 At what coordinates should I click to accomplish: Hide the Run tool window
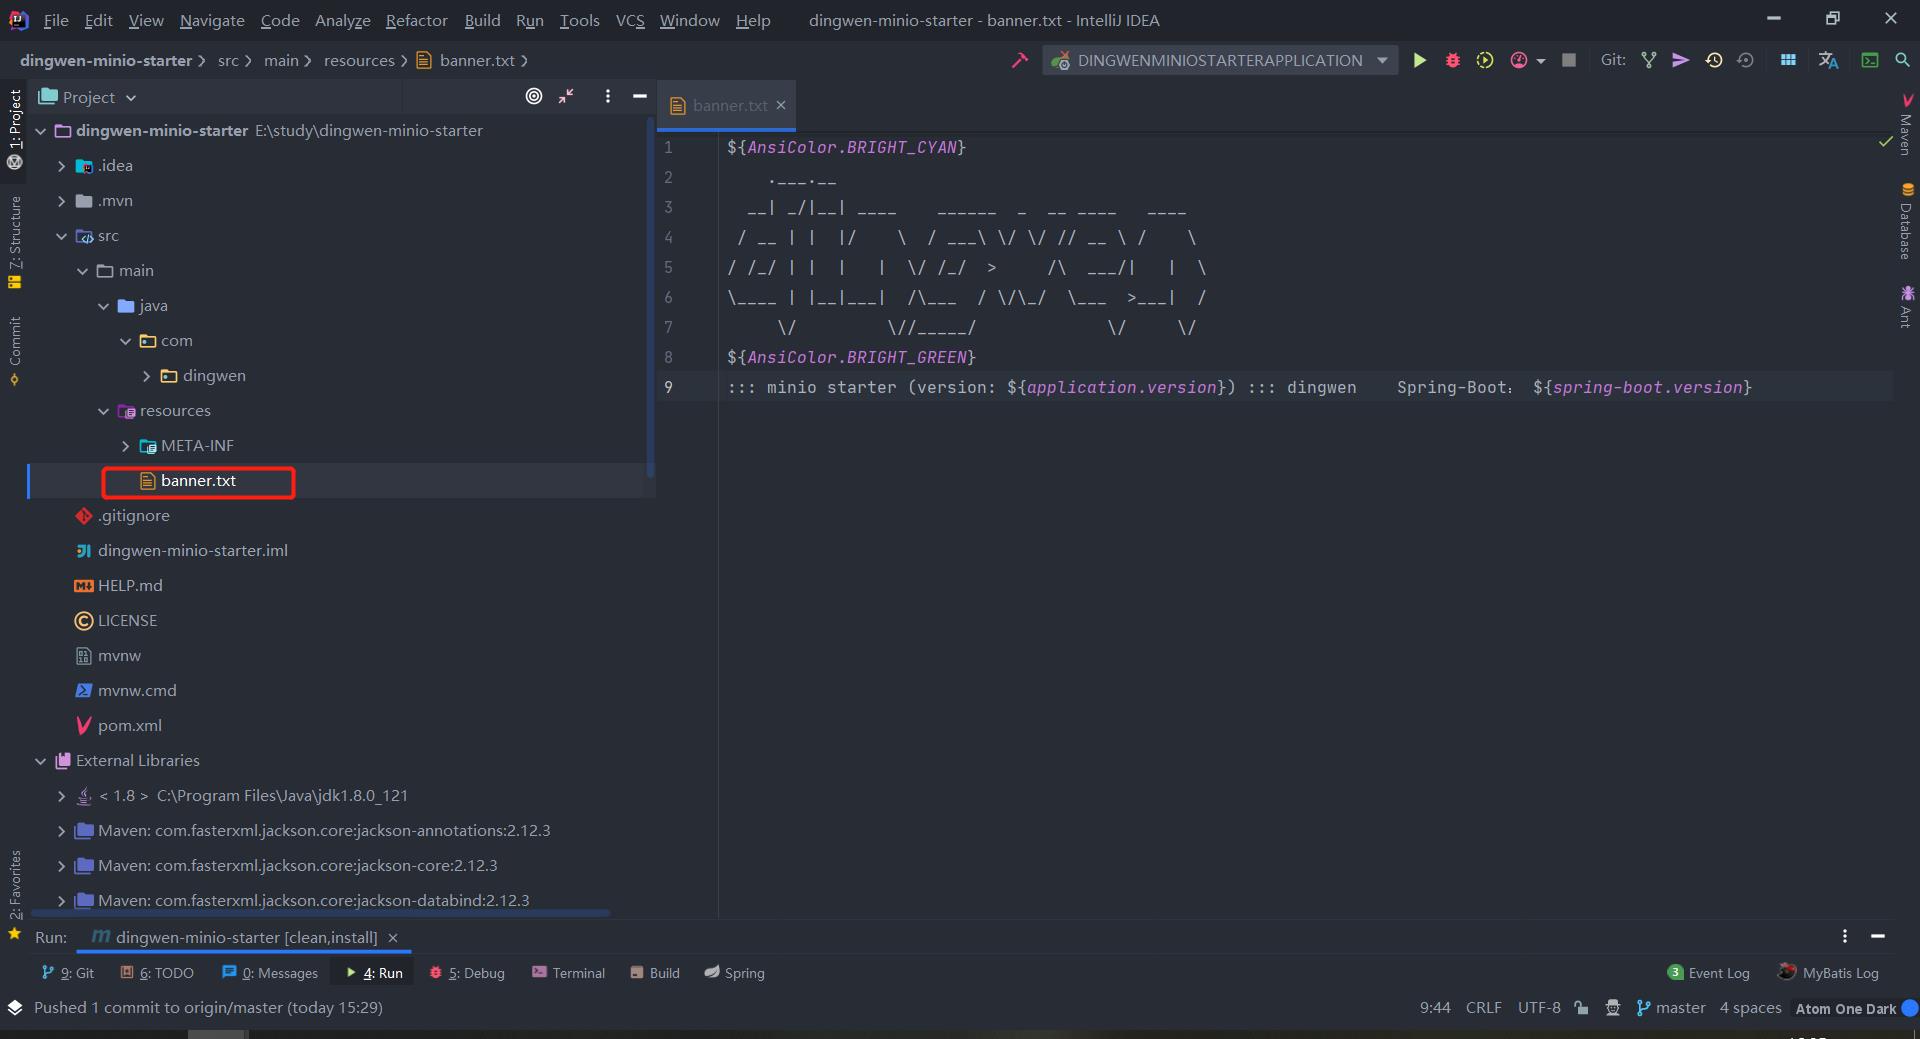pos(1878,936)
